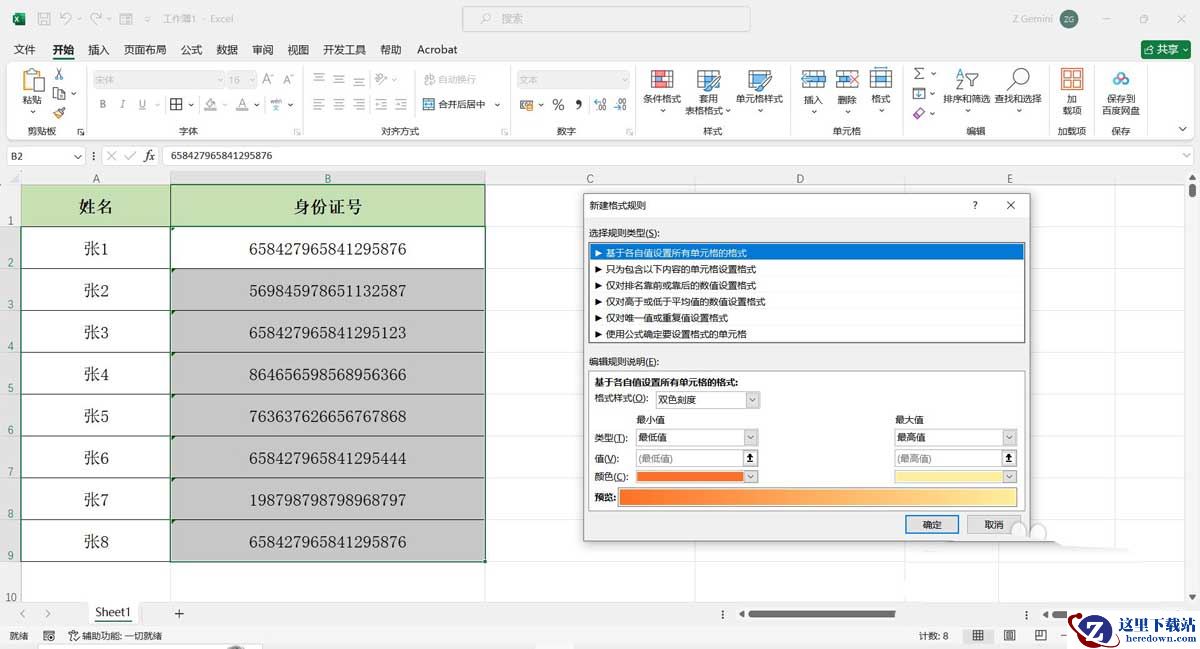Click the Font Color letter A icon
Viewport: 1200px width, 649px height.
pyautogui.click(x=244, y=104)
